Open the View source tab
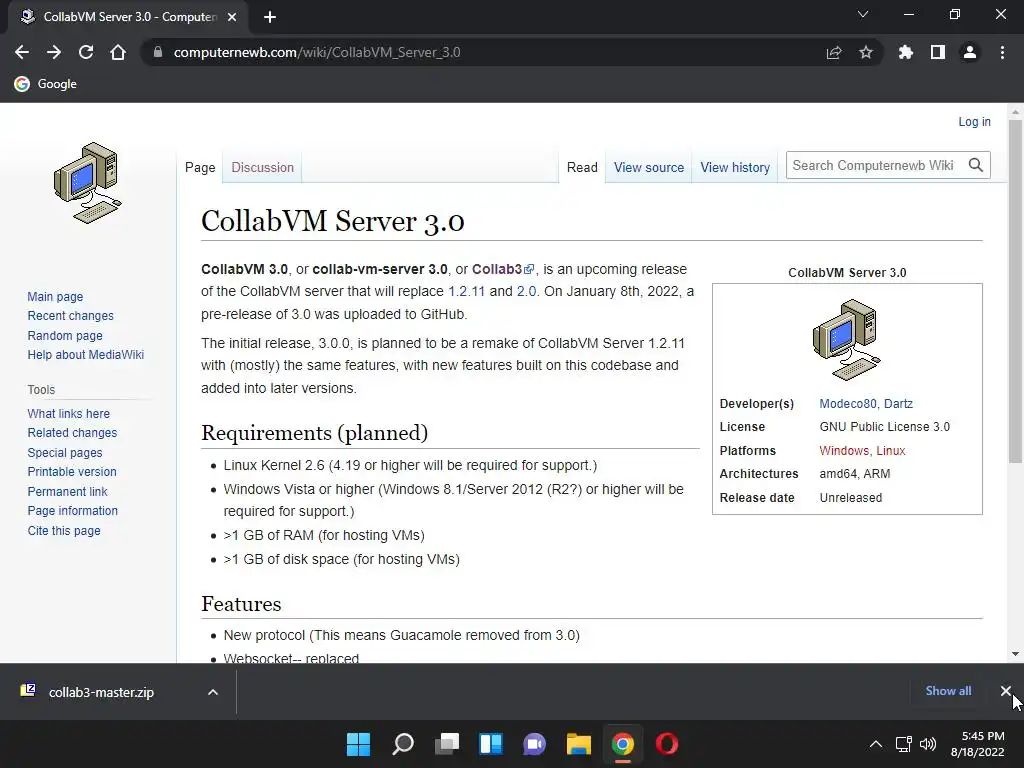 point(648,167)
